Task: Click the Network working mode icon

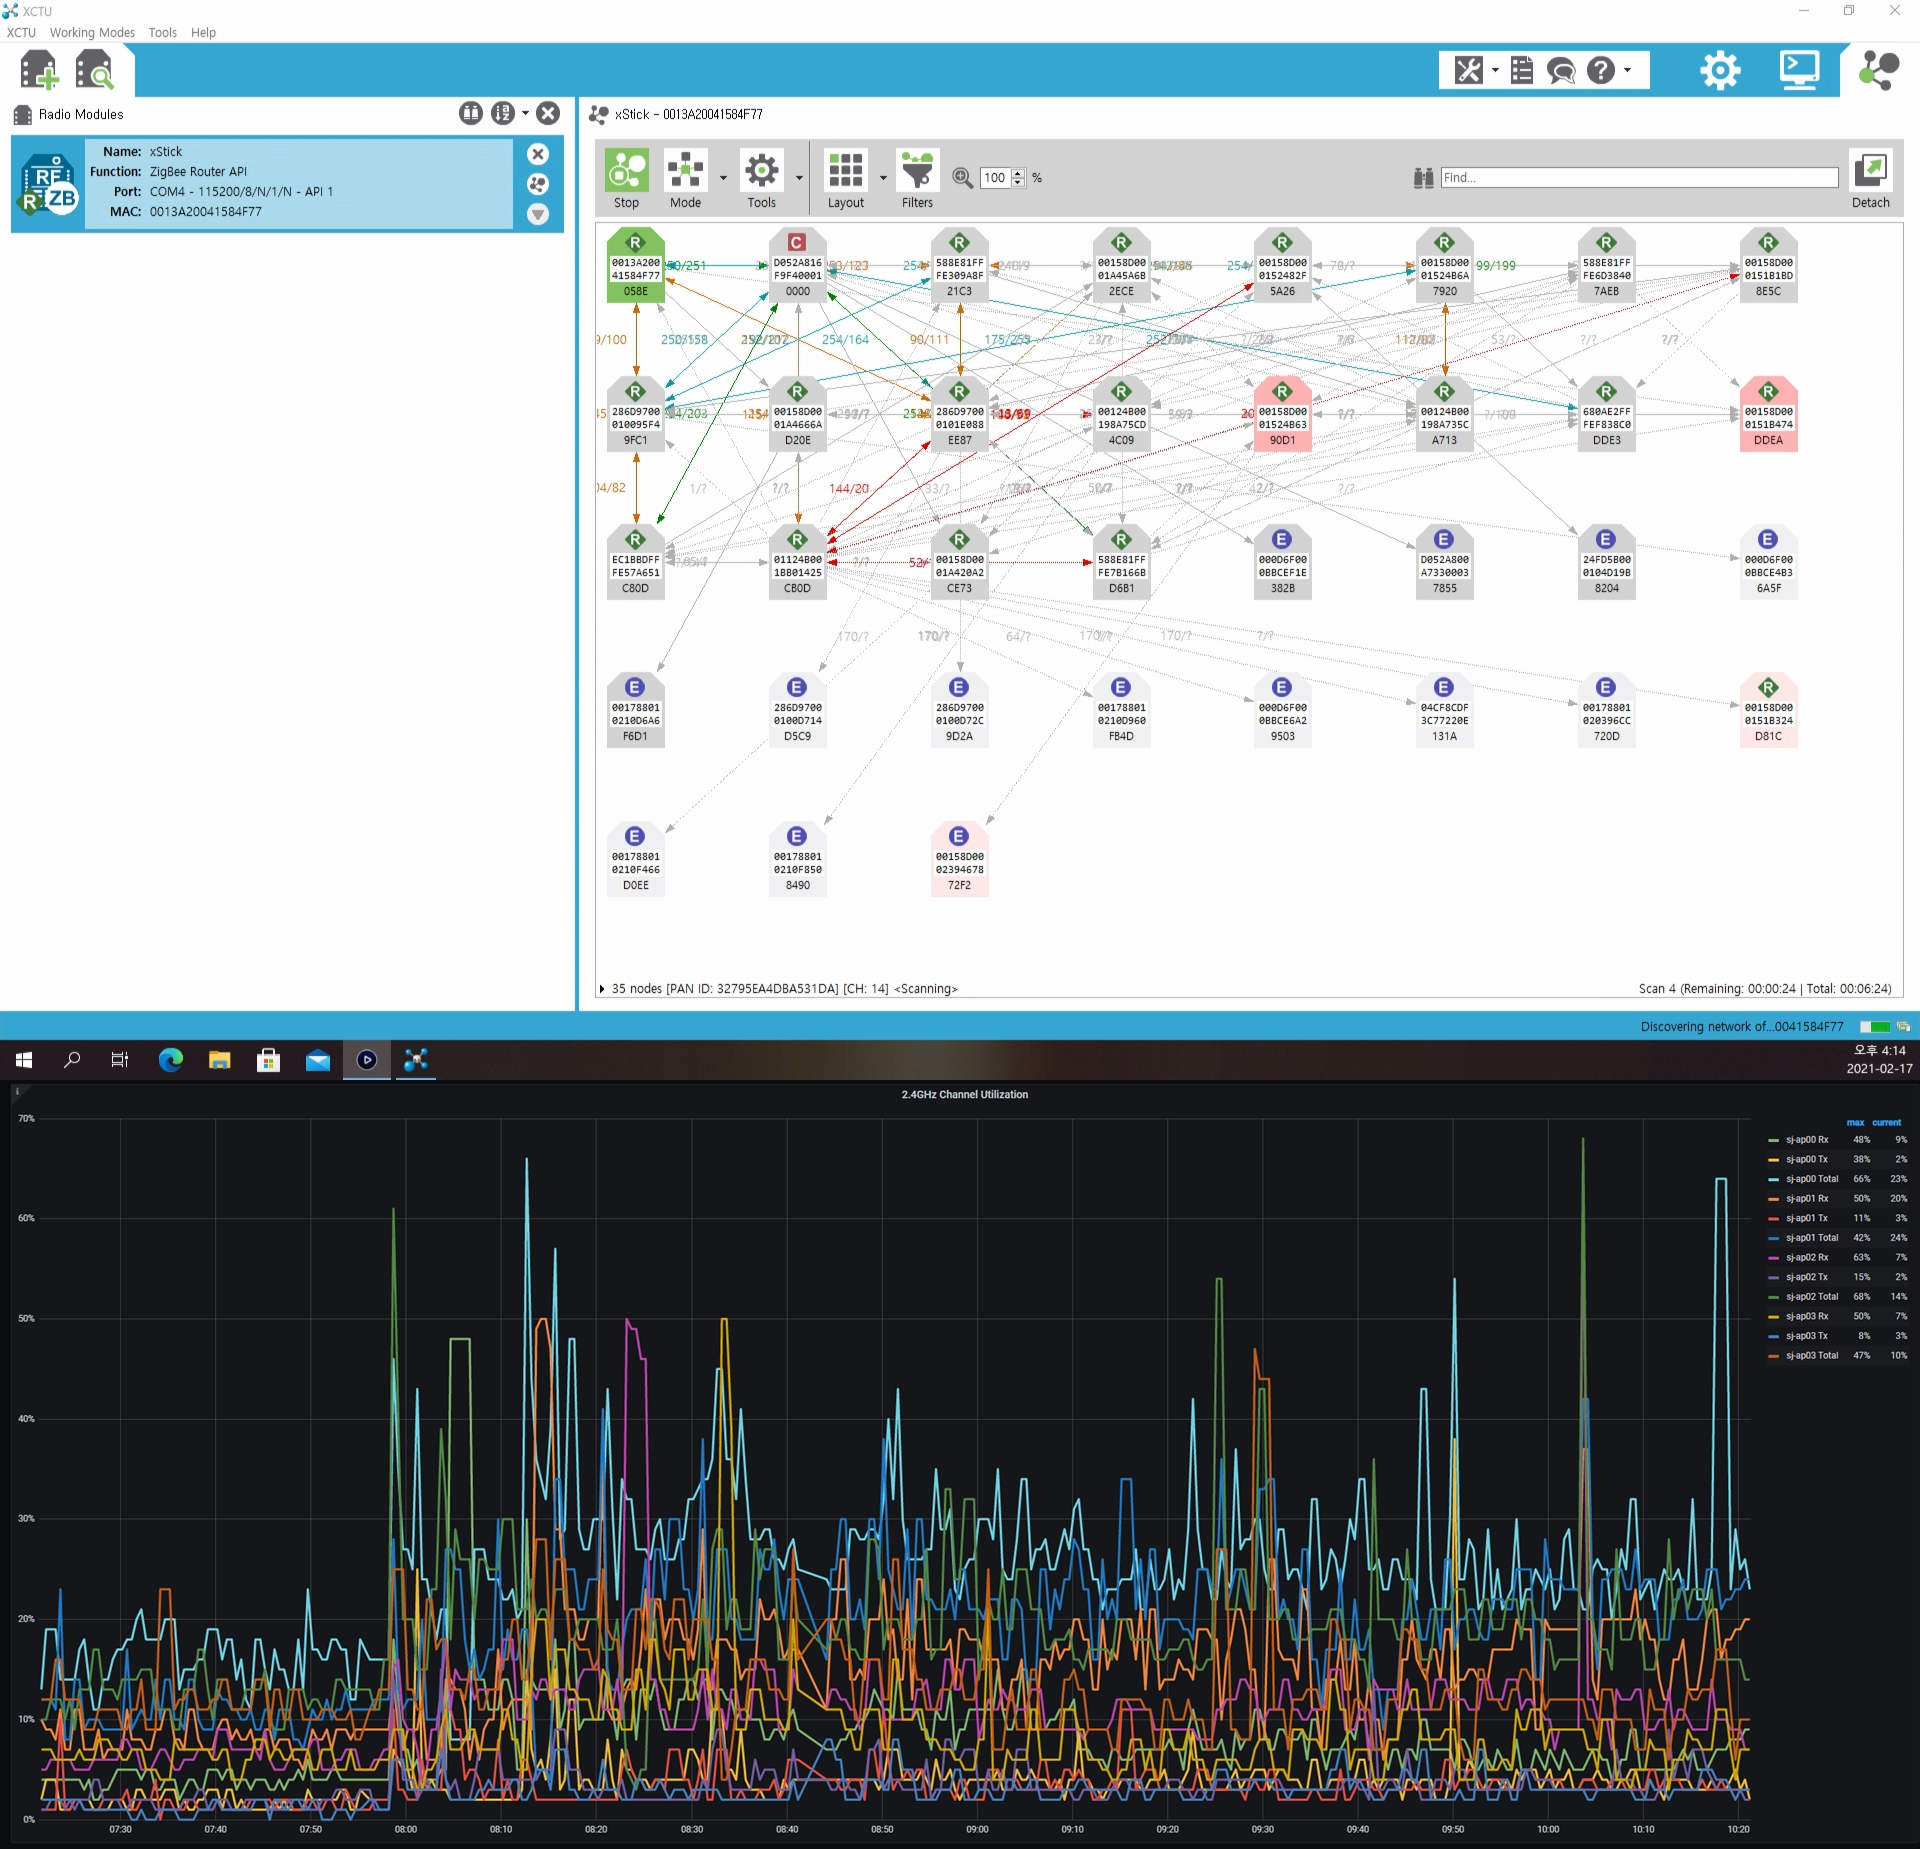Action: click(1878, 70)
